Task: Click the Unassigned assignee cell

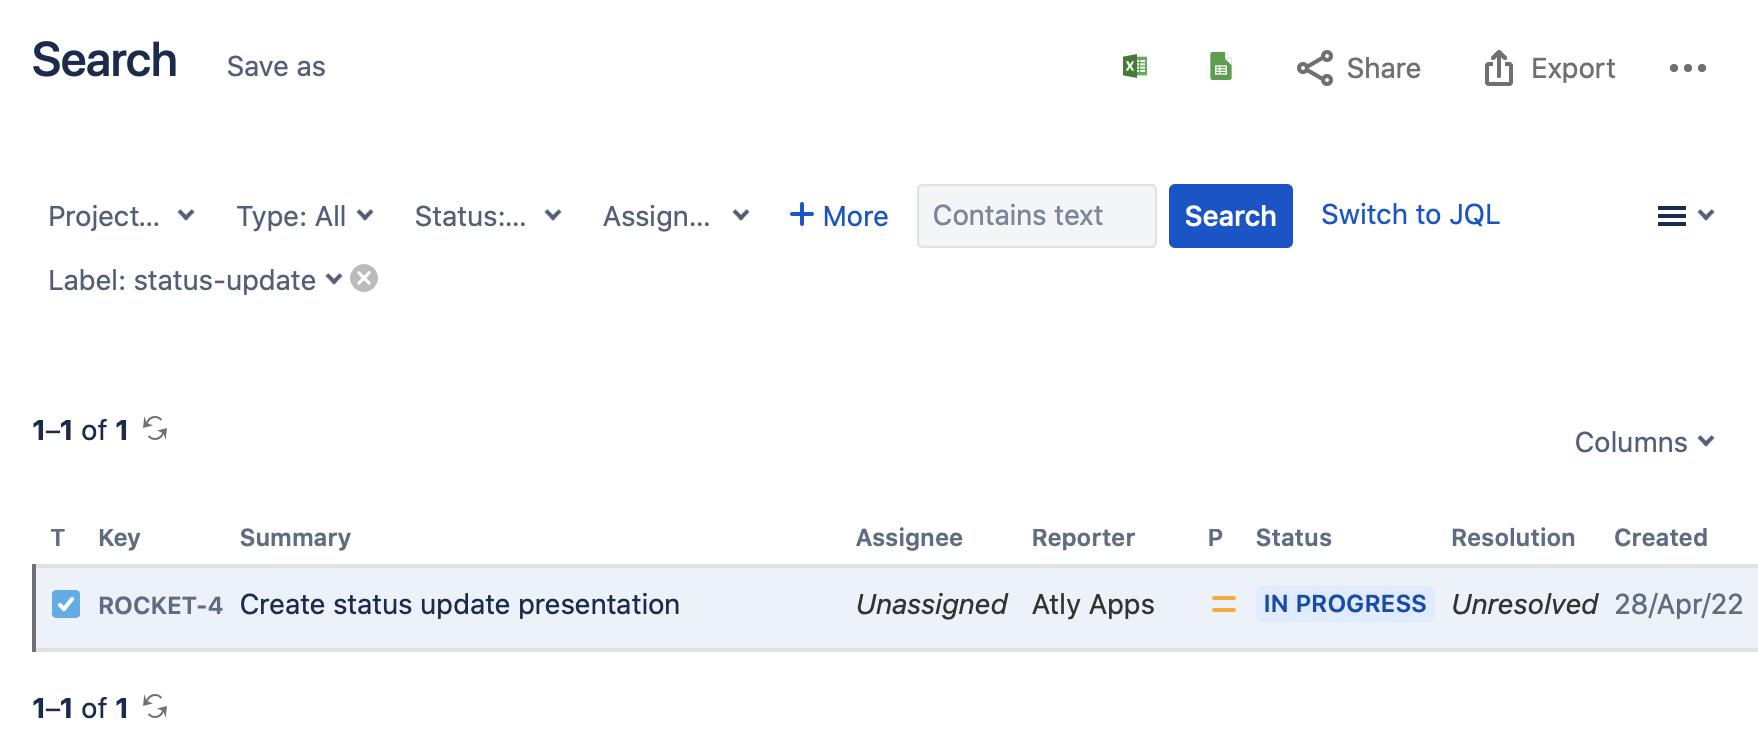Action: [931, 604]
